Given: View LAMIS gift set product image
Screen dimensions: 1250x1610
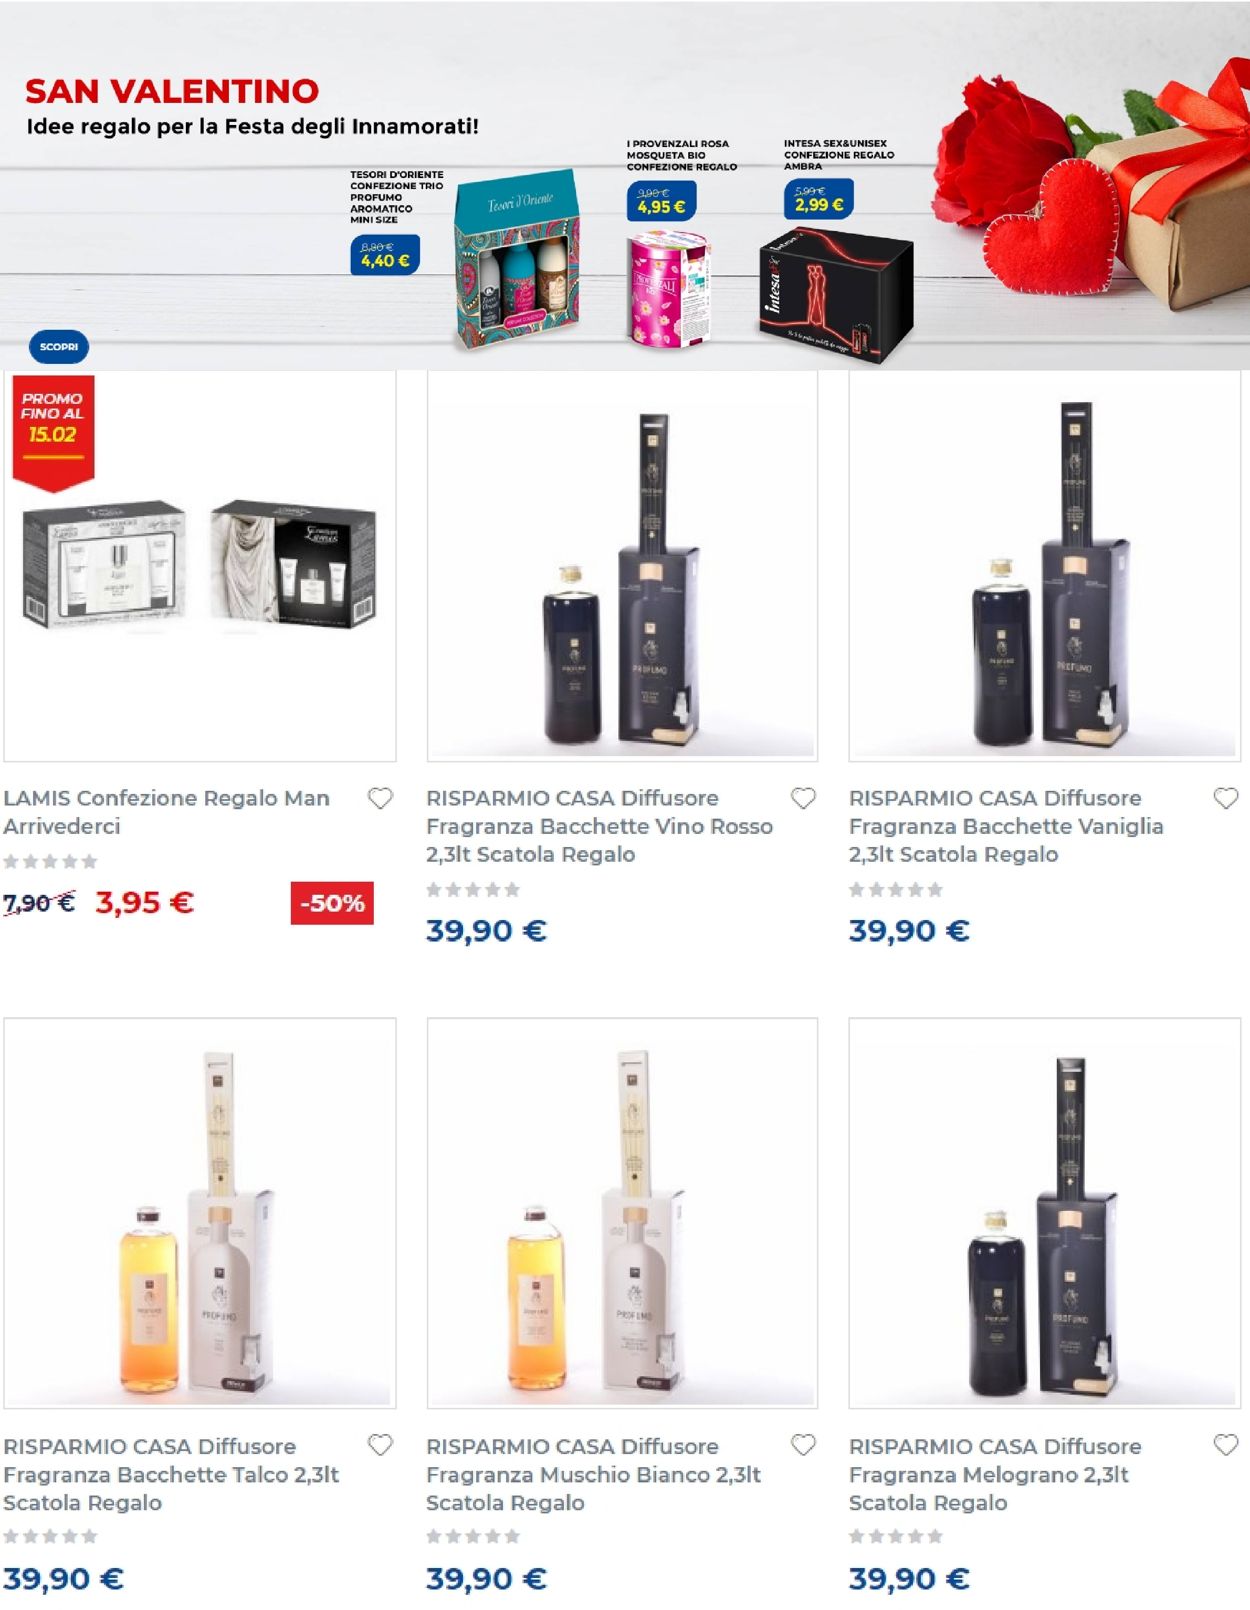Looking at the screenshot, I should pos(200,566).
